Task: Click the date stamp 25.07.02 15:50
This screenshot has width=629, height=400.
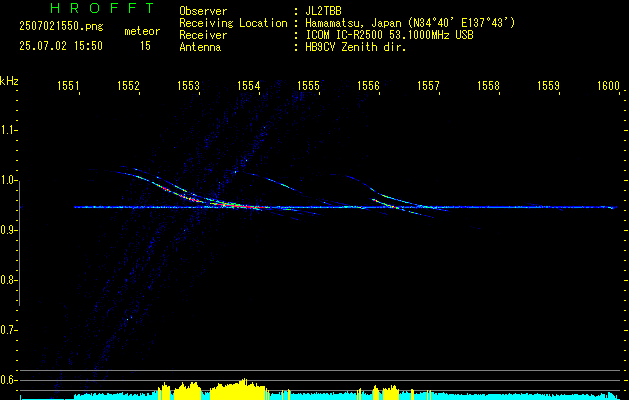Action: [61, 46]
